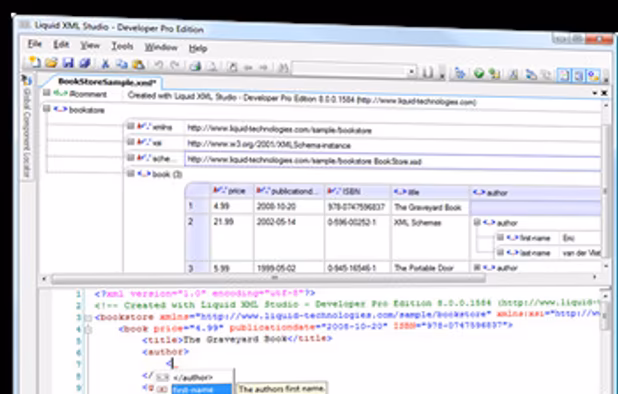The image size is (618, 394).
Task: Click the sche... value field BookStore.xsd
Action: (x=392, y=161)
